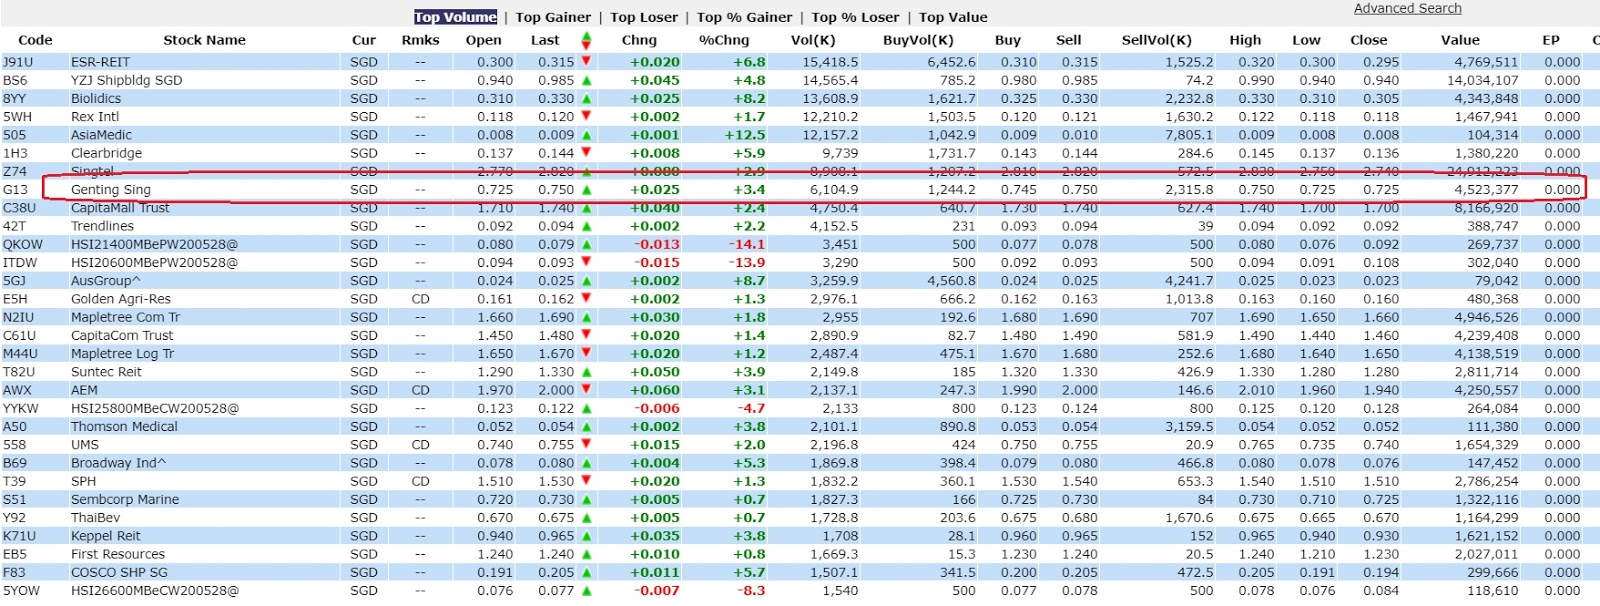The image size is (1600, 606).
Task: Click the Value column header
Action: tap(1459, 40)
